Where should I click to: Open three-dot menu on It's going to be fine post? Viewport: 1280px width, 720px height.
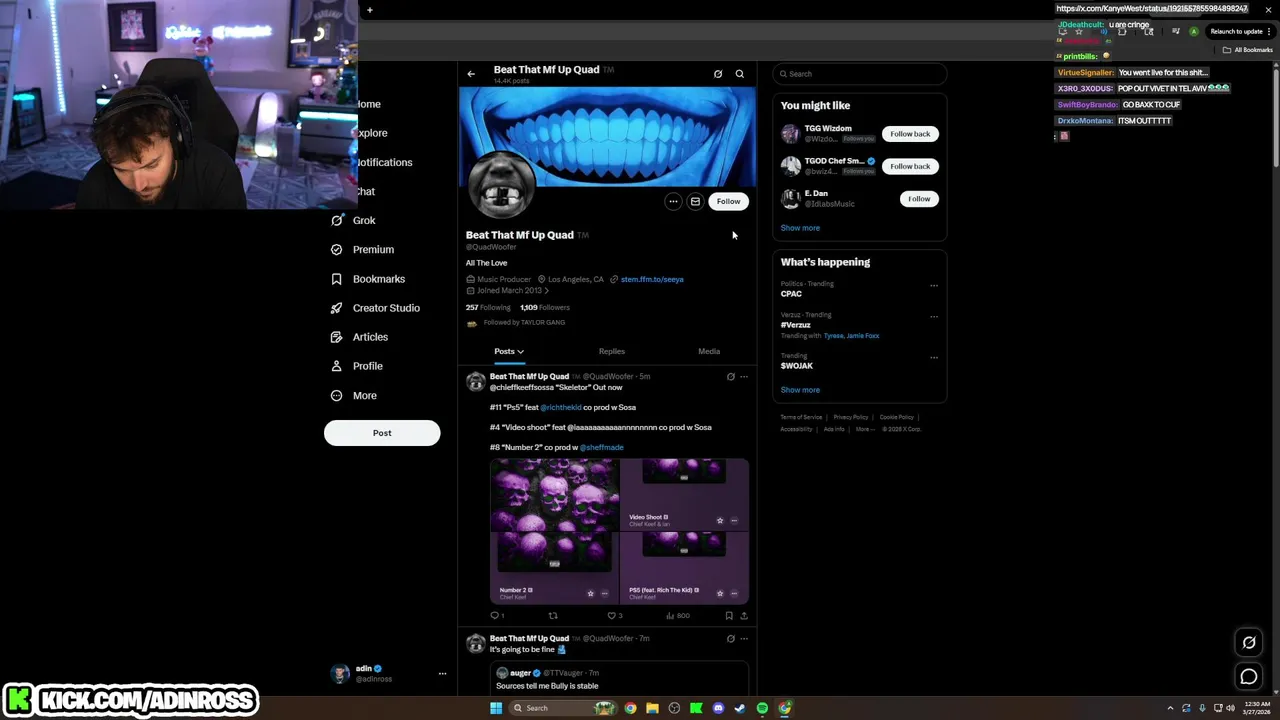point(744,638)
